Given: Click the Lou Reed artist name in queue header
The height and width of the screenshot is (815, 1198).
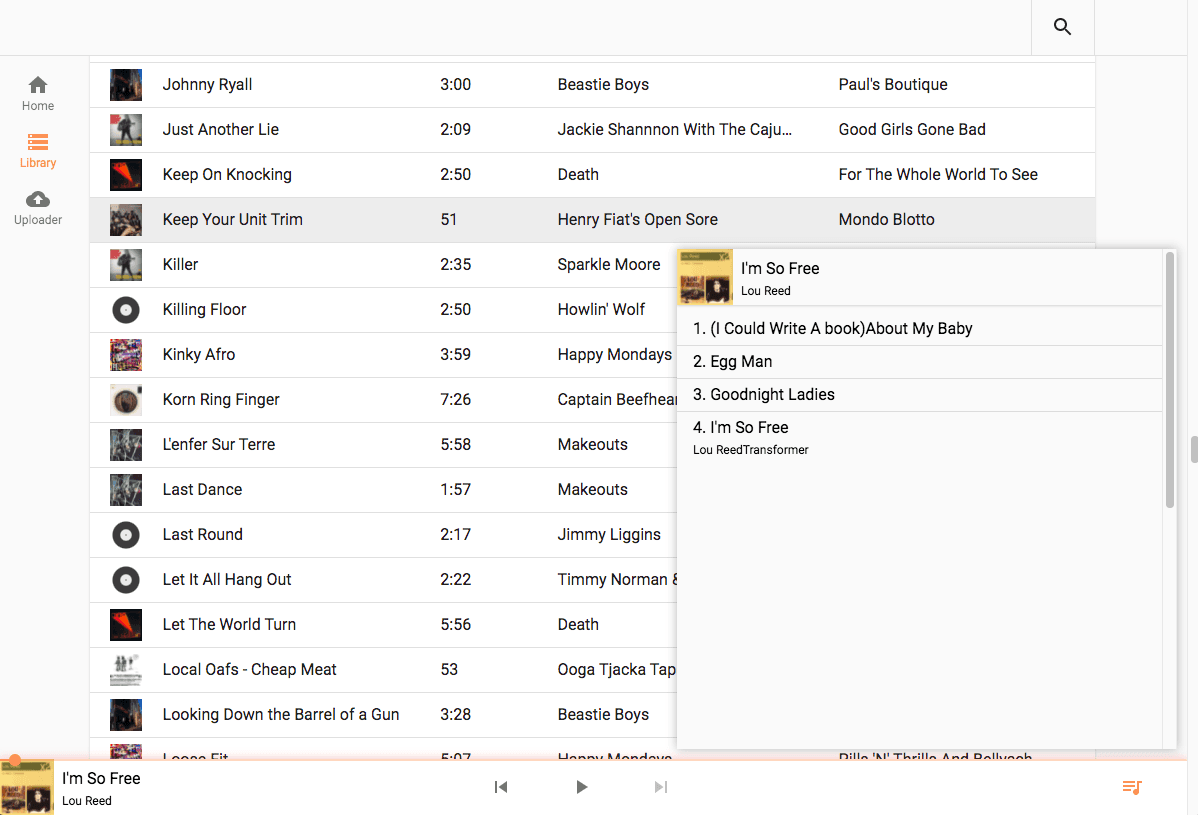Looking at the screenshot, I should click(x=766, y=291).
